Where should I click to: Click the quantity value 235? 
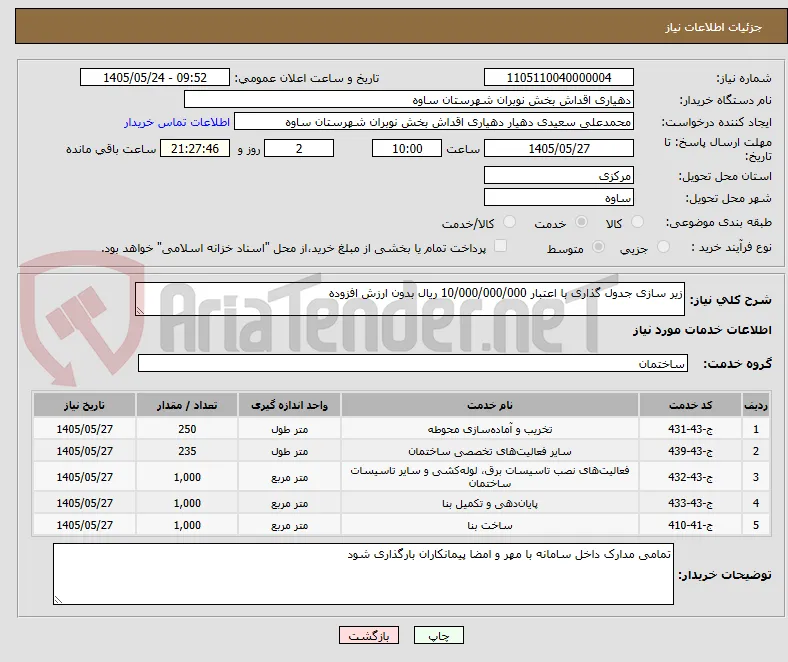coord(187,451)
